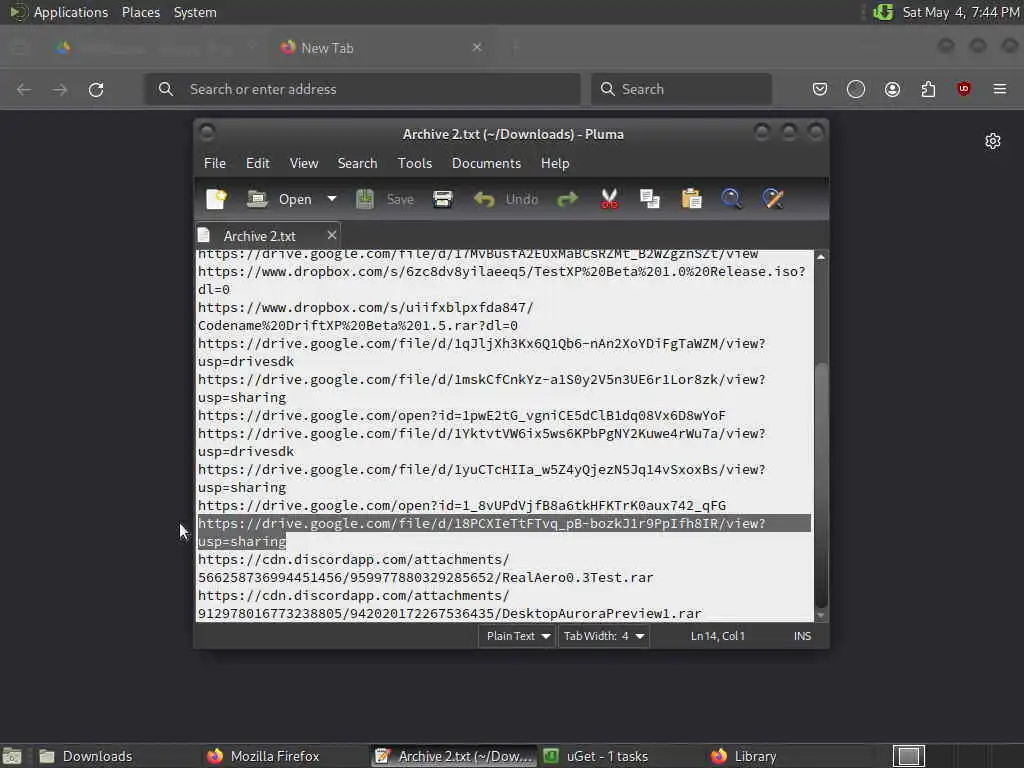Screen dimensions: 1024x768
Task: Print the document using the printer icon
Action: click(443, 199)
